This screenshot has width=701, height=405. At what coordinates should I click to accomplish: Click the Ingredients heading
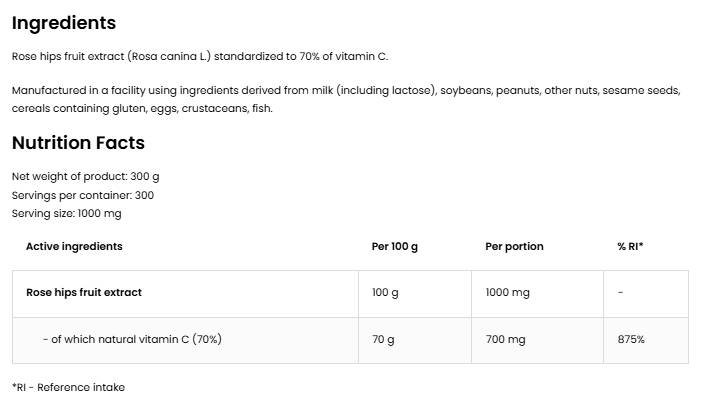(64, 23)
